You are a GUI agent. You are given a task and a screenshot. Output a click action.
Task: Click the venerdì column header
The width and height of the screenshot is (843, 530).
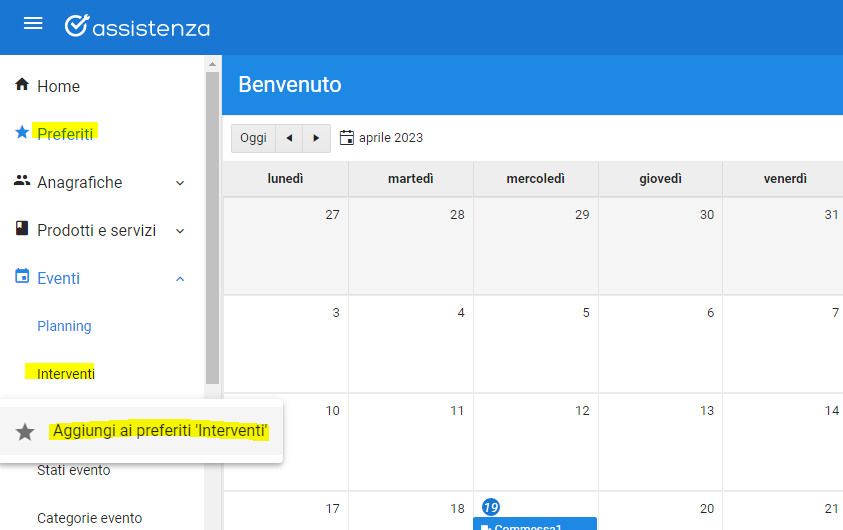785,178
